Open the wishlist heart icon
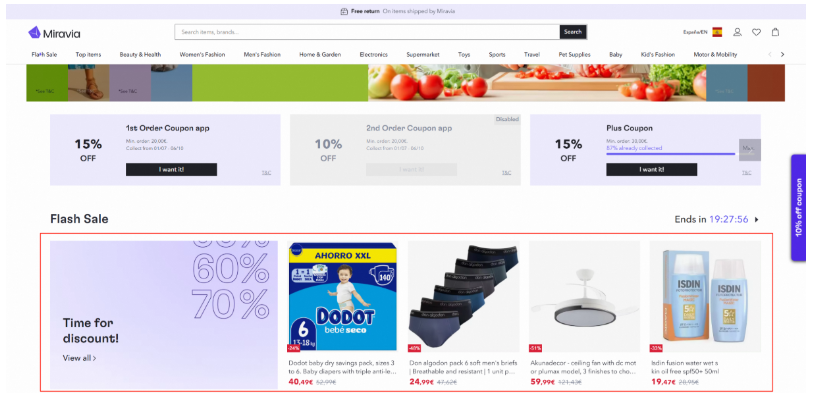Viewport: 816px width, 400px height. coord(756,32)
